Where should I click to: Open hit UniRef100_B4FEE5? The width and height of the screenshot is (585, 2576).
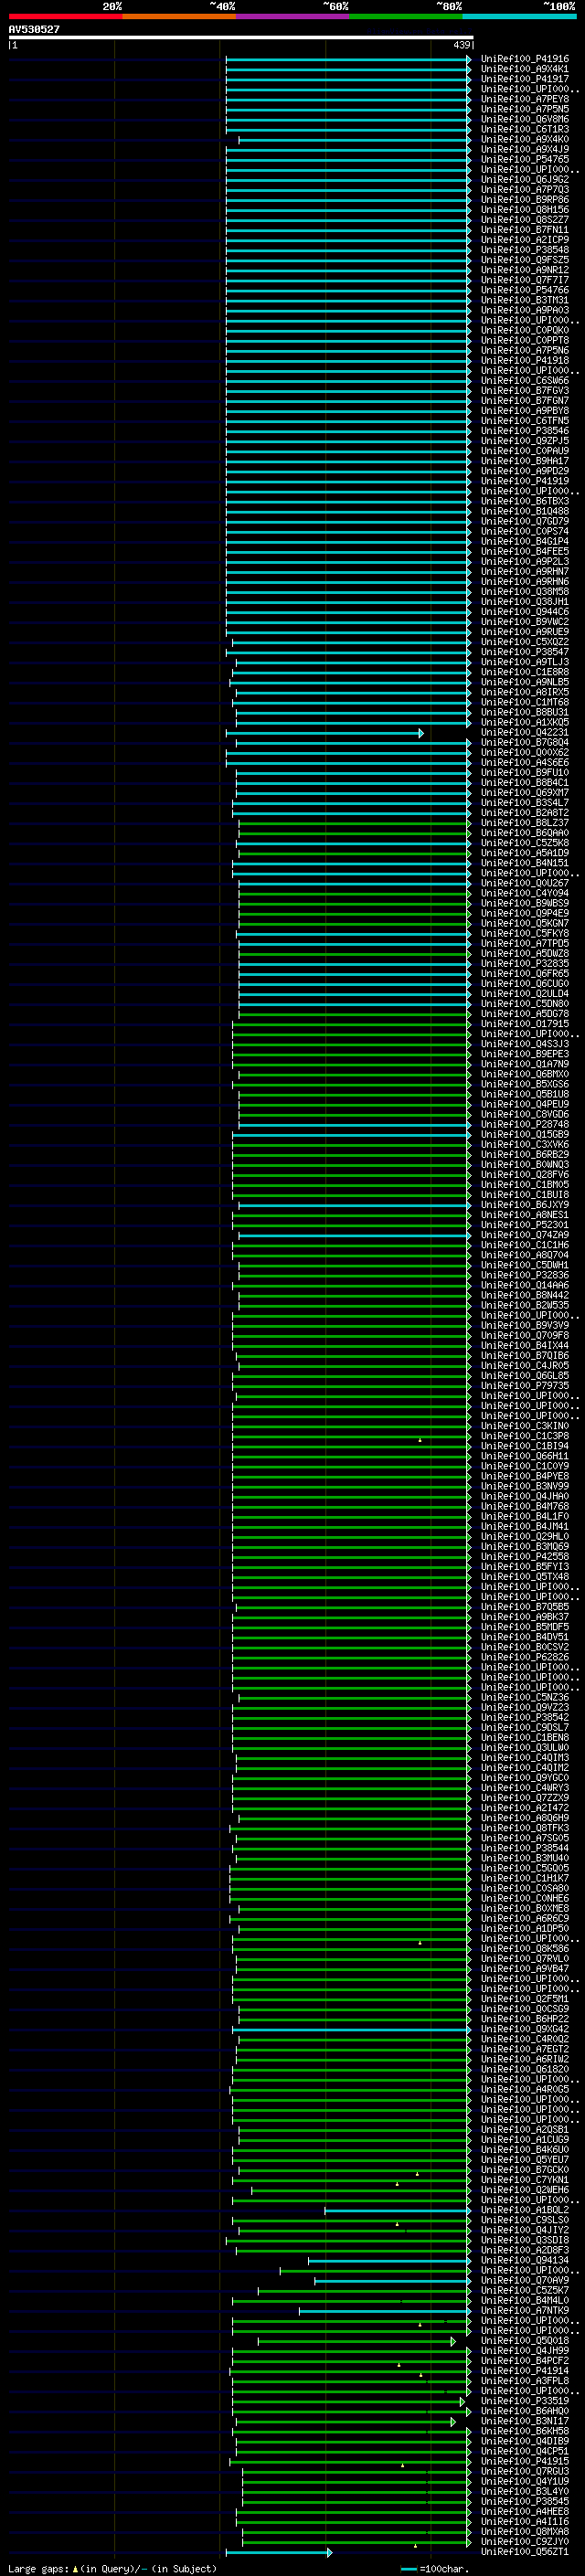click(524, 552)
